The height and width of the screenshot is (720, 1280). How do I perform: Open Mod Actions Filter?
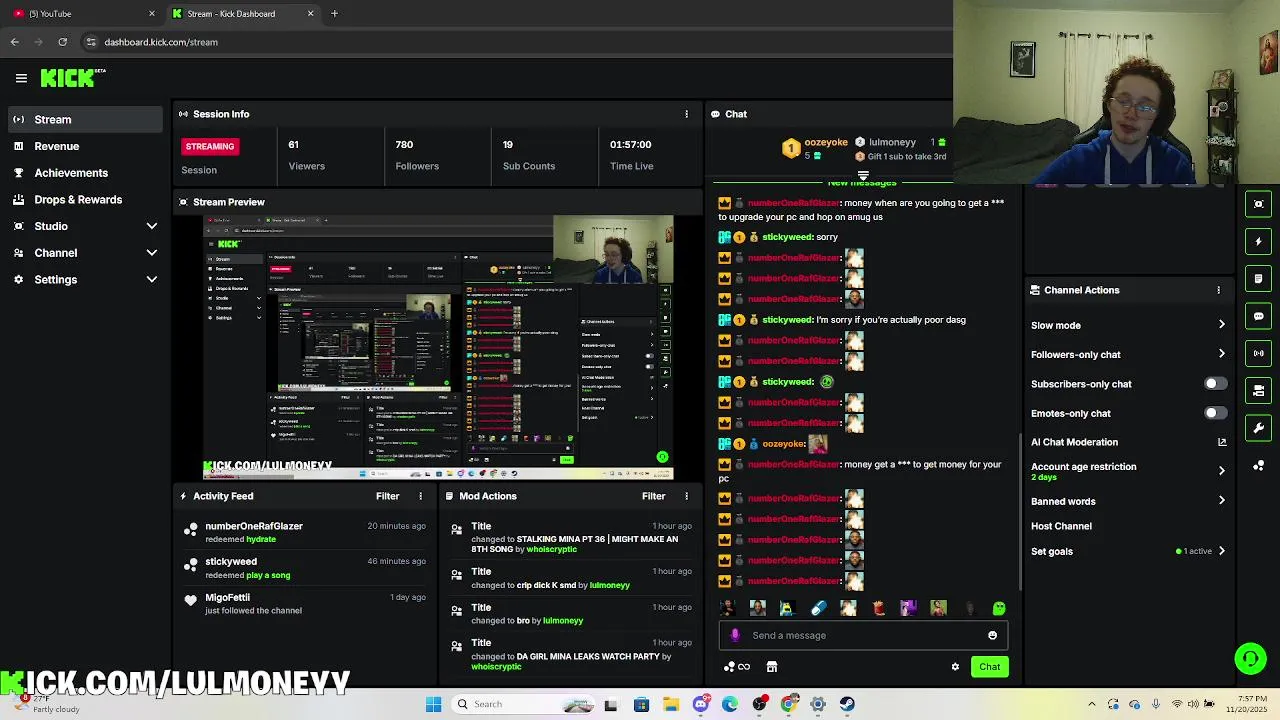click(x=653, y=496)
